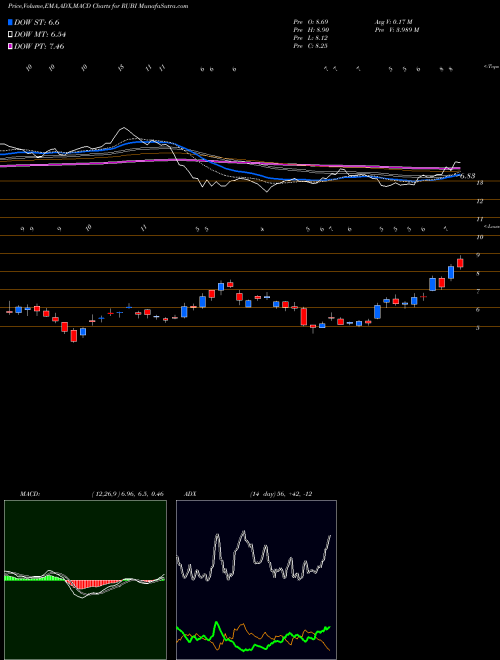Screen dimensions: 500x660
Task: Select the 'DOW ST: 6.6' legend text
Action: [36, 22]
